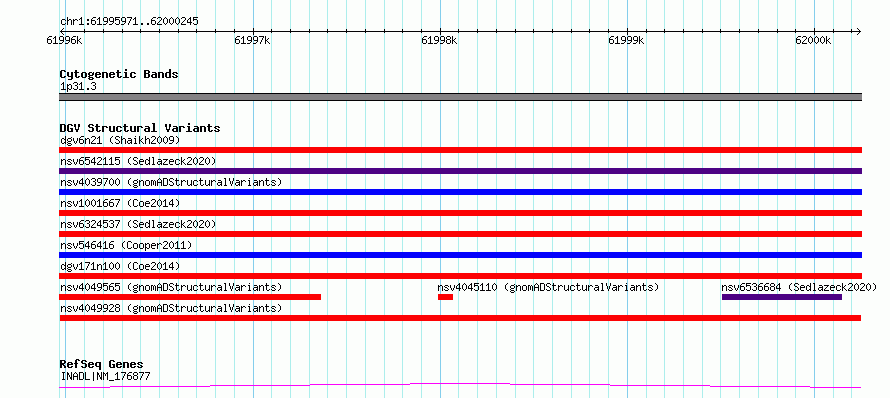The image size is (890, 398).
Task: Click the red nsv4049928 variant bar
Action: (460, 318)
